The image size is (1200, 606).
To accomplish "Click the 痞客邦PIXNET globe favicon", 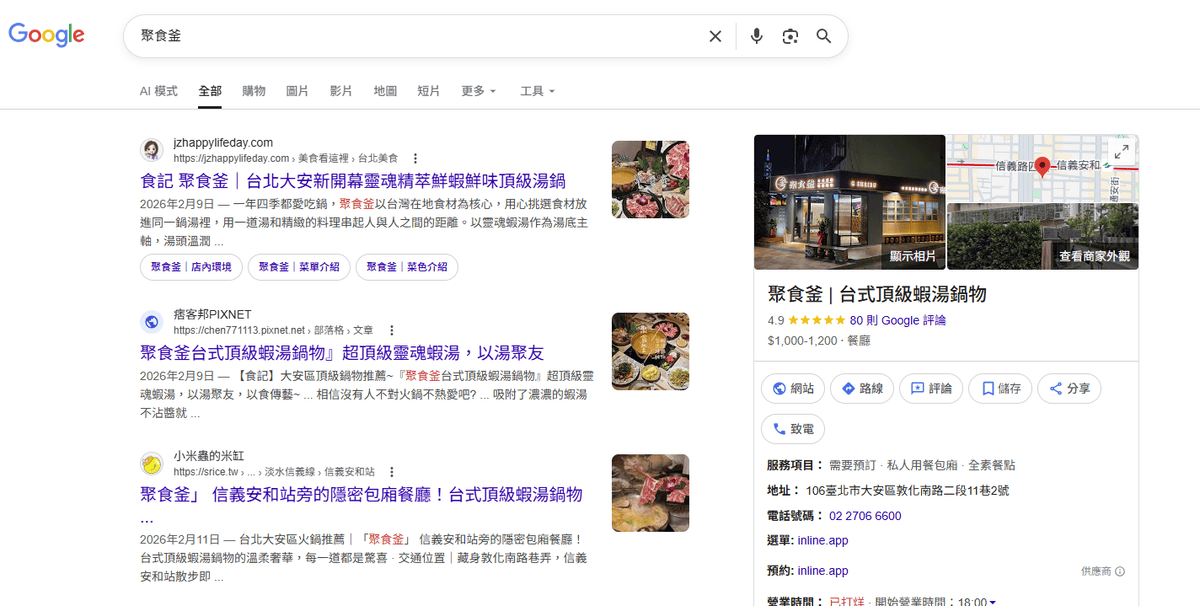I will (x=152, y=322).
